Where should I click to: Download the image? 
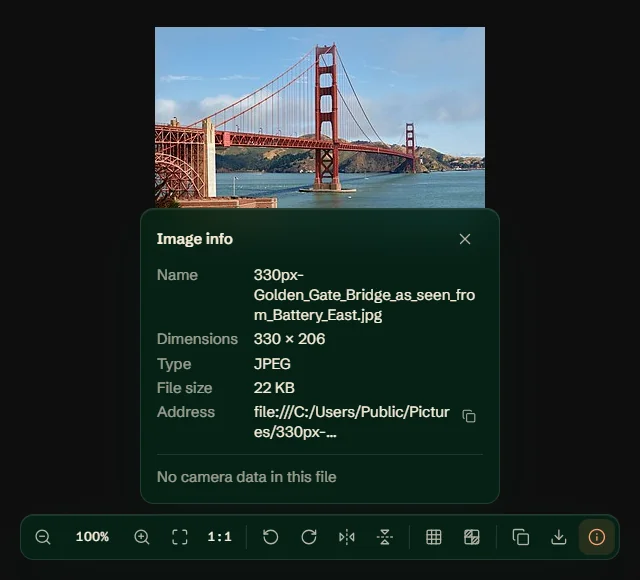click(x=559, y=537)
